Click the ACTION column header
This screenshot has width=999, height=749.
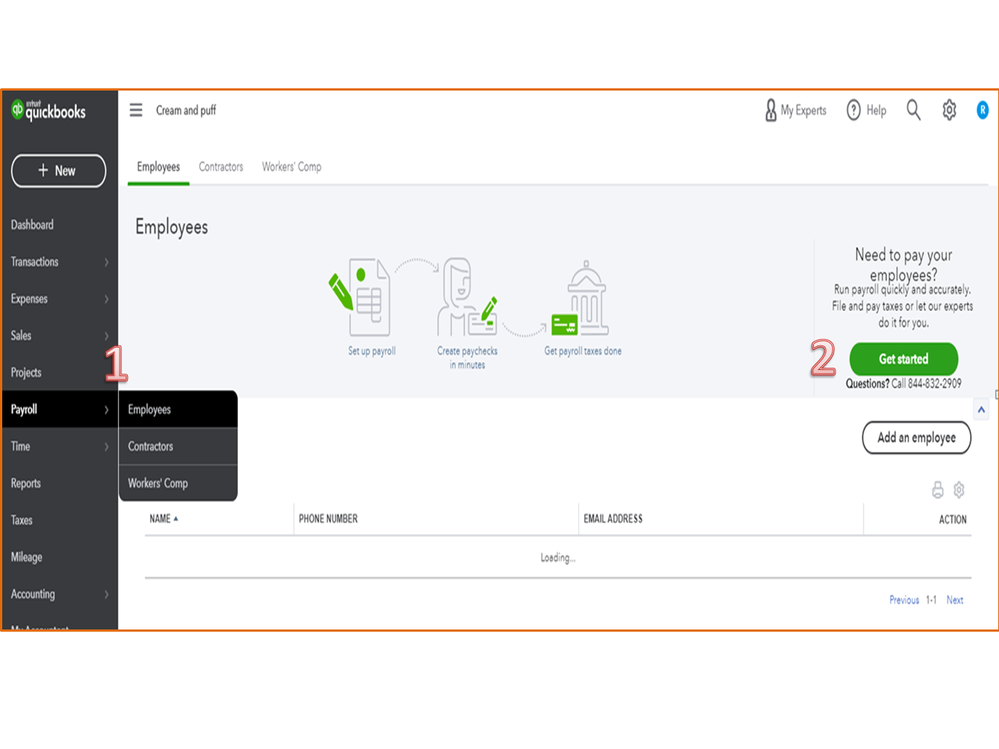(x=952, y=520)
